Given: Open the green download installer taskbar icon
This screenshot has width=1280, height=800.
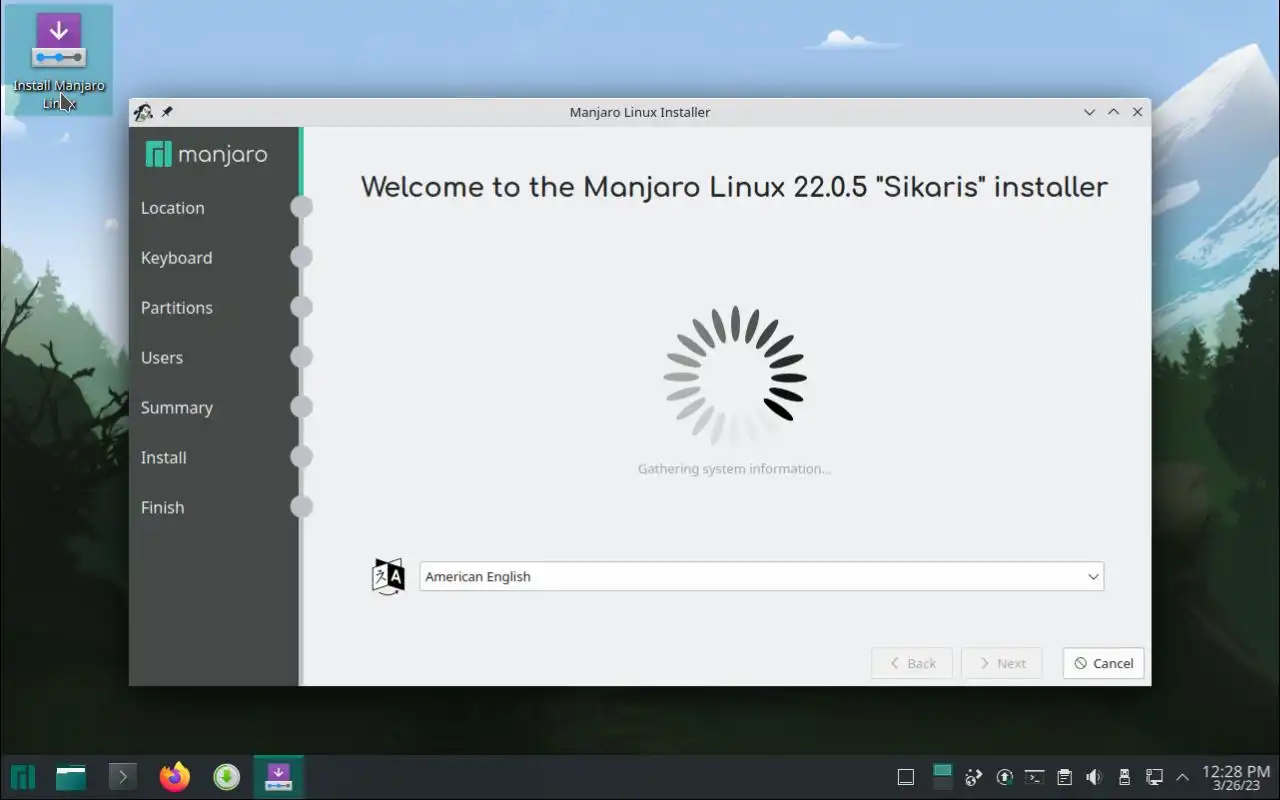Looking at the screenshot, I should [x=227, y=777].
